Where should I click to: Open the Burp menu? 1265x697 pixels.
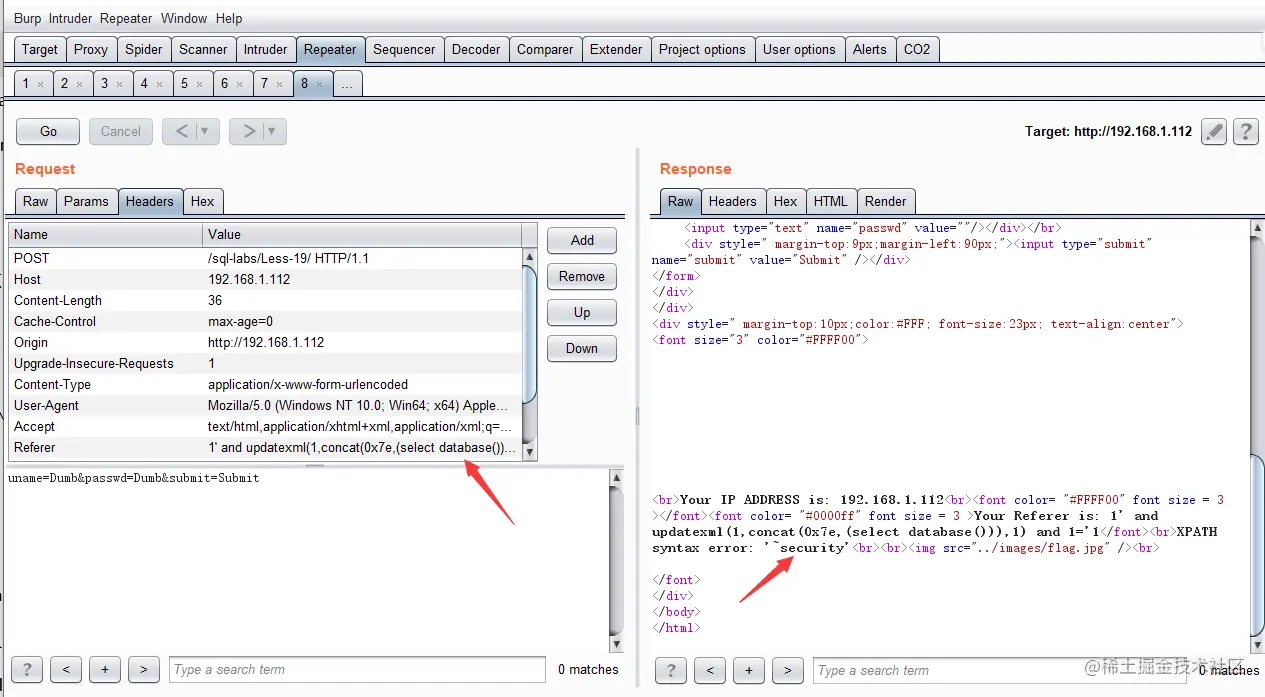pos(28,18)
